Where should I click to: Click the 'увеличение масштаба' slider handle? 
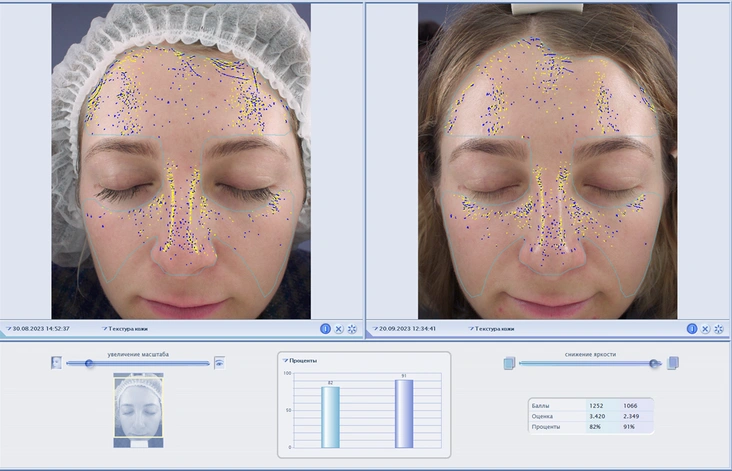pos(89,363)
